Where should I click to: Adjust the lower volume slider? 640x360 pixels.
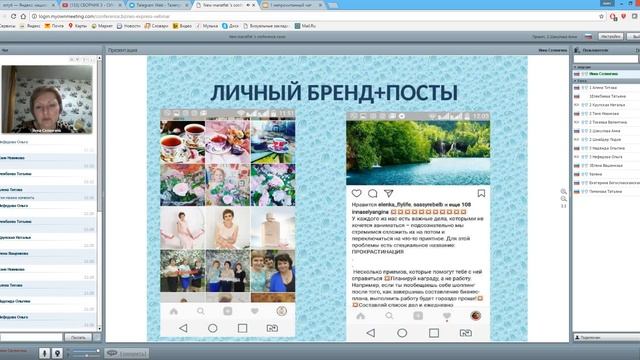pos(87,356)
